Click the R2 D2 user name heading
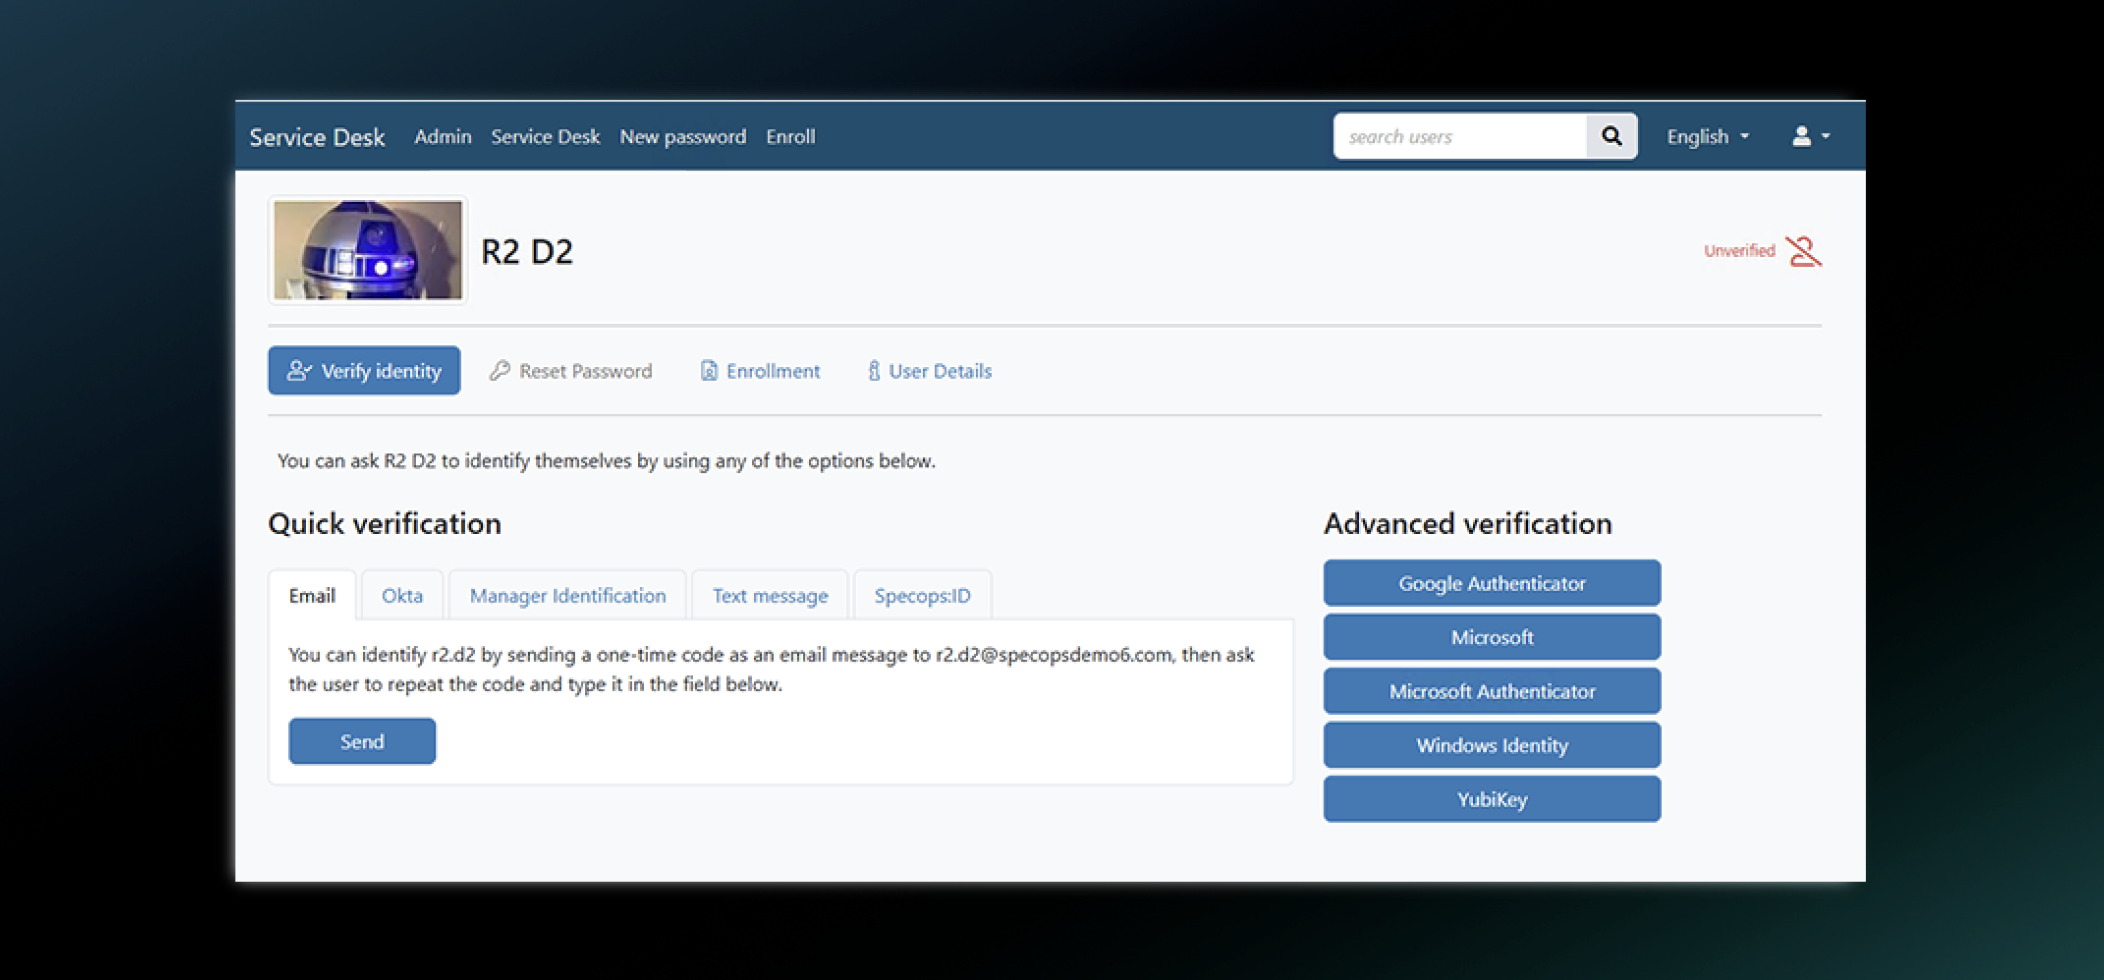The width and height of the screenshot is (2104, 980). click(527, 251)
